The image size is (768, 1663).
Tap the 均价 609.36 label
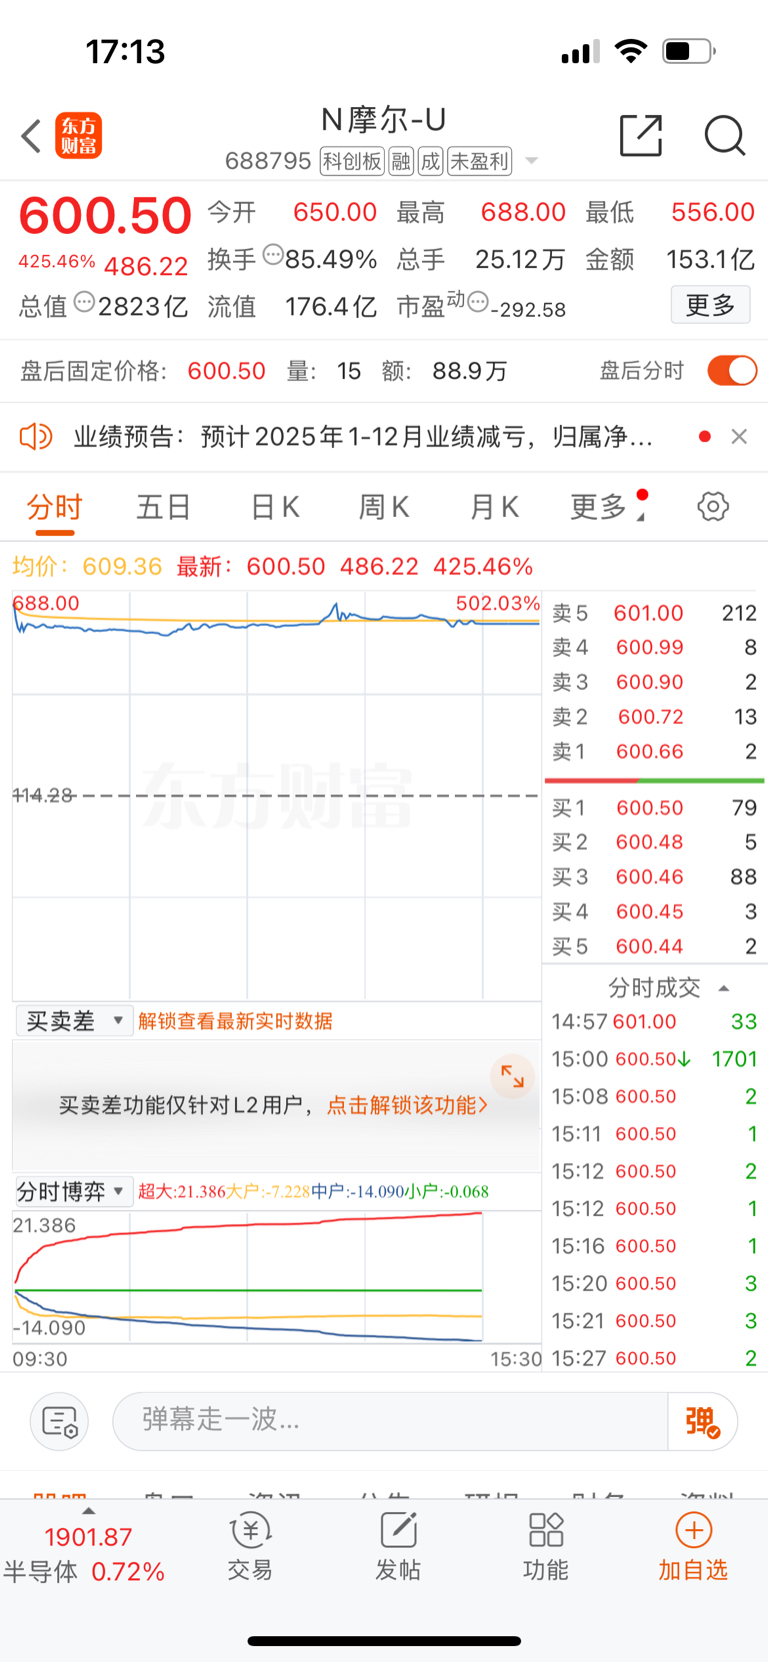click(x=87, y=567)
